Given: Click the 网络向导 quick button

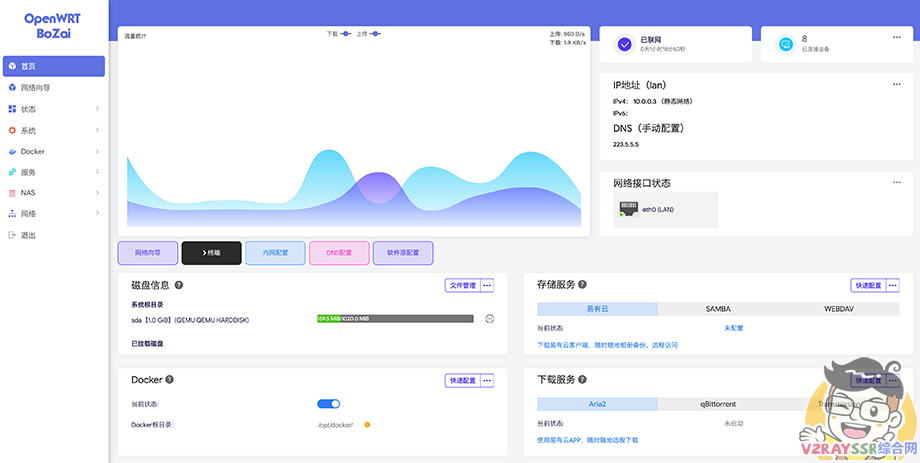Looking at the screenshot, I should [148, 253].
